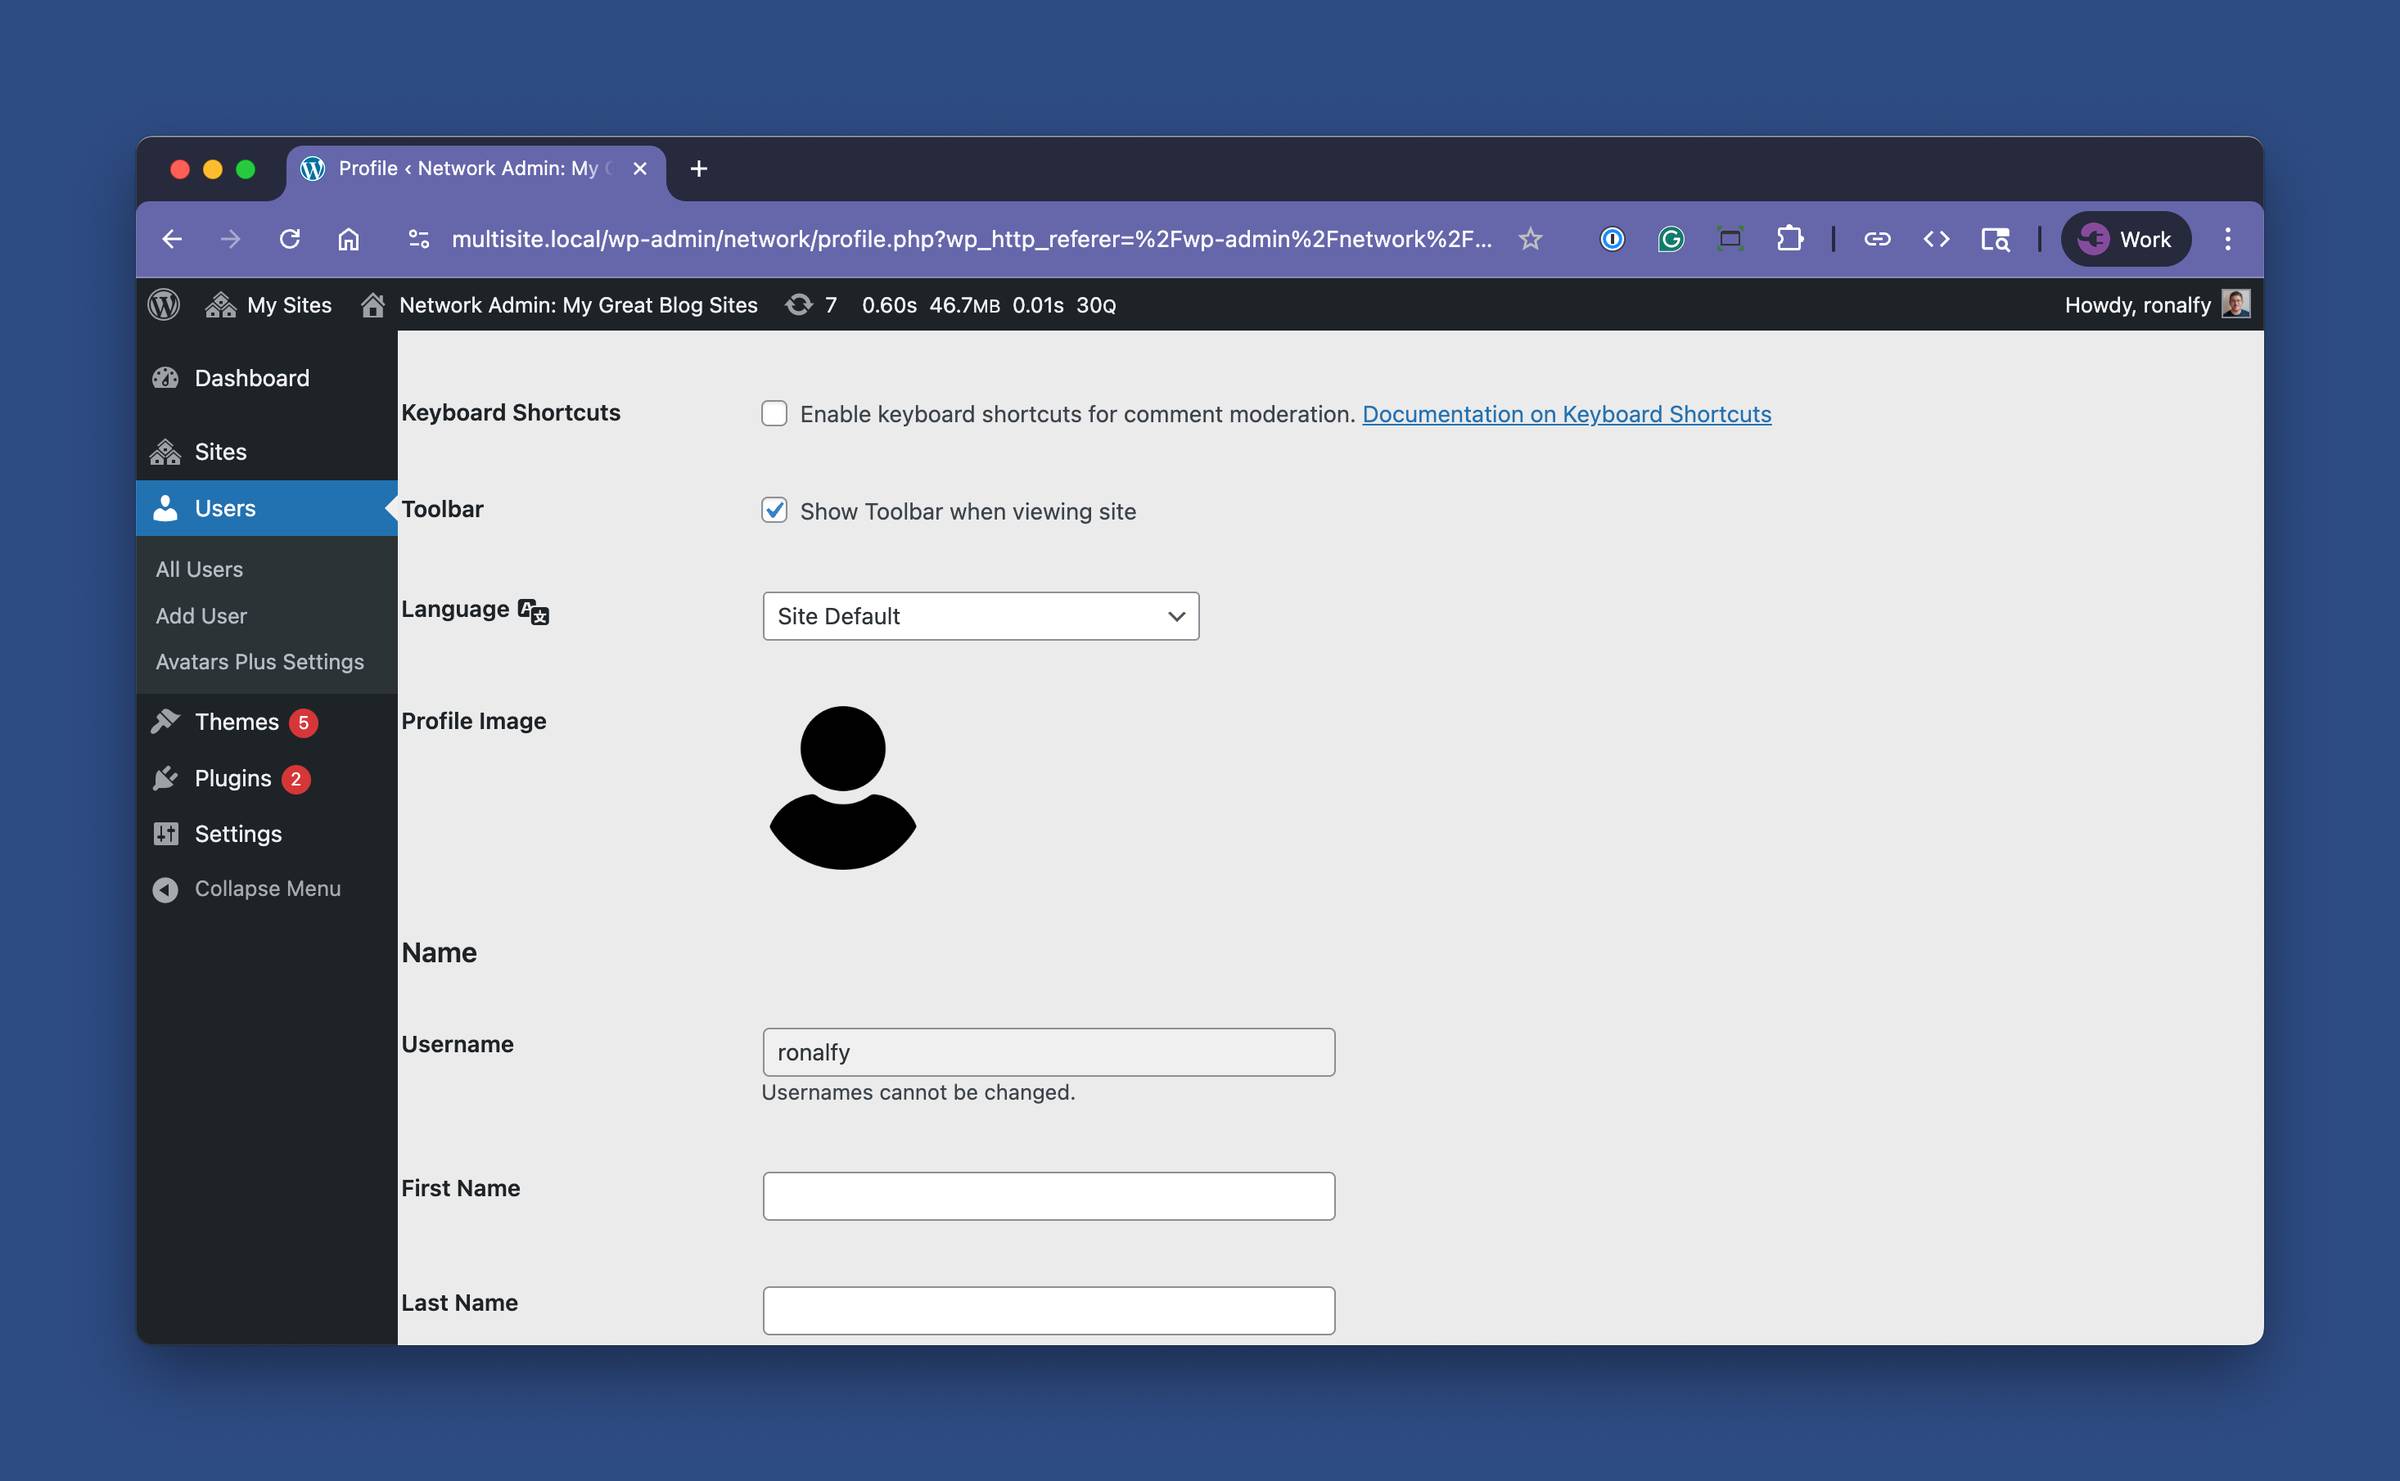This screenshot has height=1481, width=2400.
Task: Close the Profile browser tab
Action: 640,169
